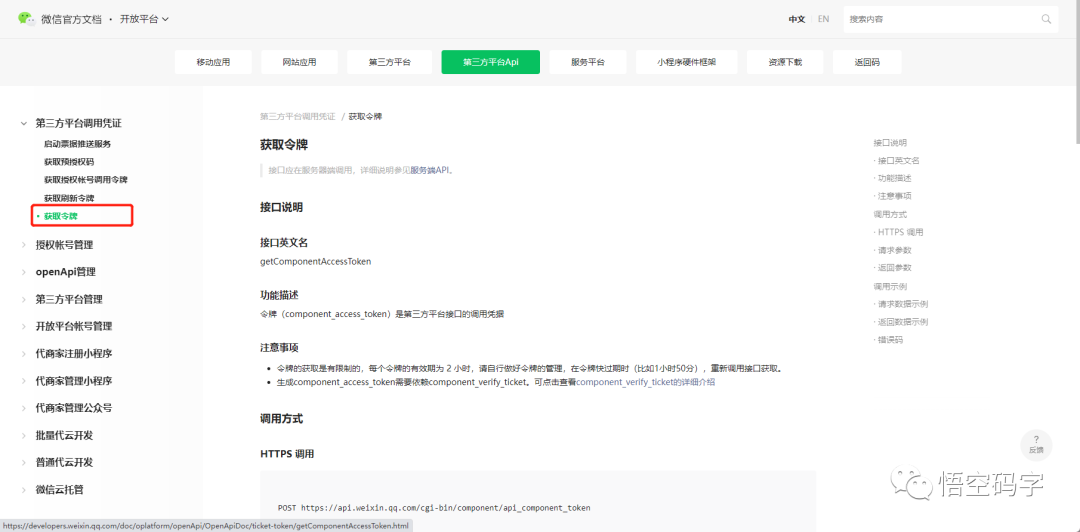Open 获取预授权码 in sidebar
This screenshot has width=1080, height=532.
pos(69,162)
